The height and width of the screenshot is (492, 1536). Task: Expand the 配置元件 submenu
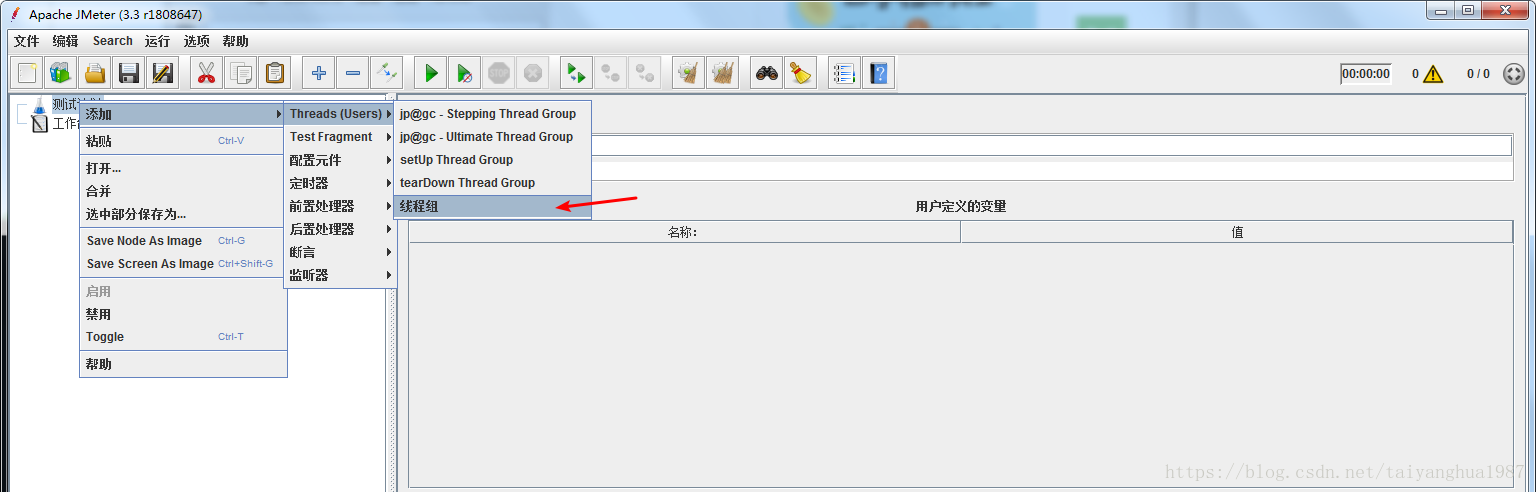pos(340,160)
